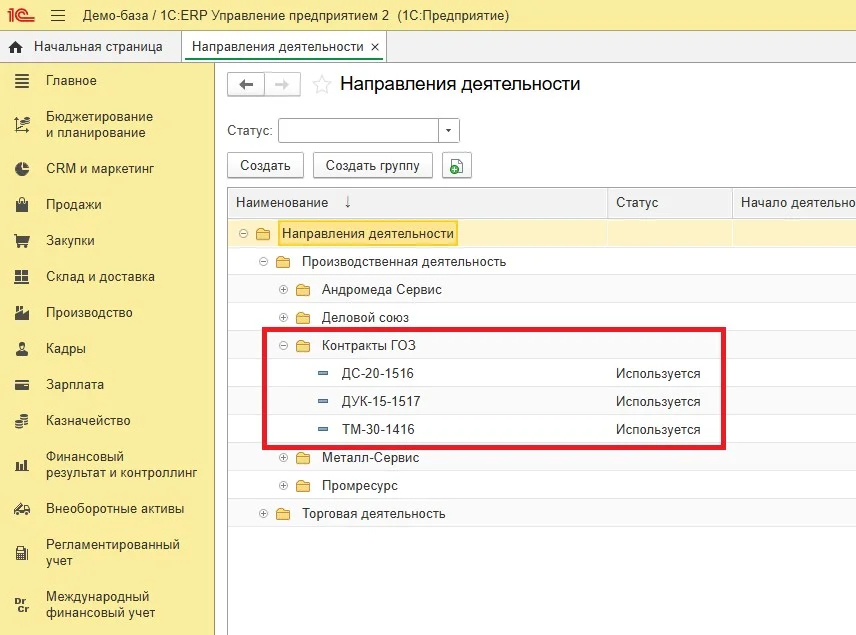The width and height of the screenshot is (856, 635).
Task: Add page to favorites with star icon
Action: 322,85
